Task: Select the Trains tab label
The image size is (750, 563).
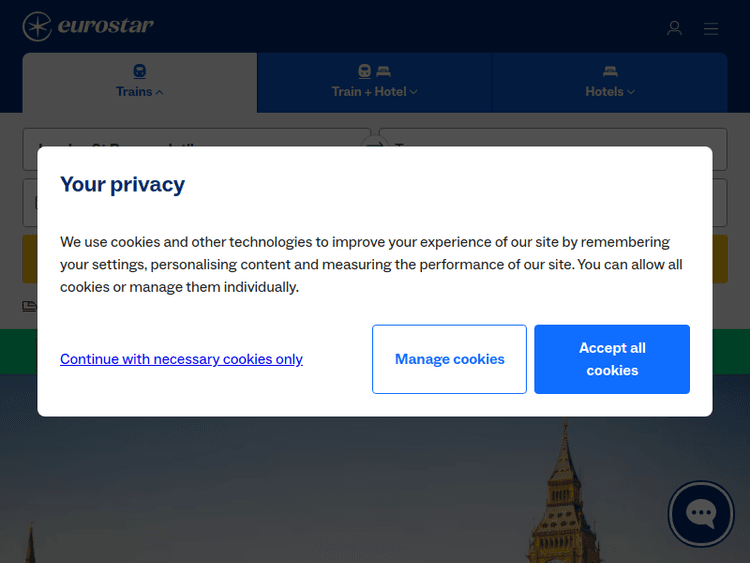Action: [x=133, y=91]
